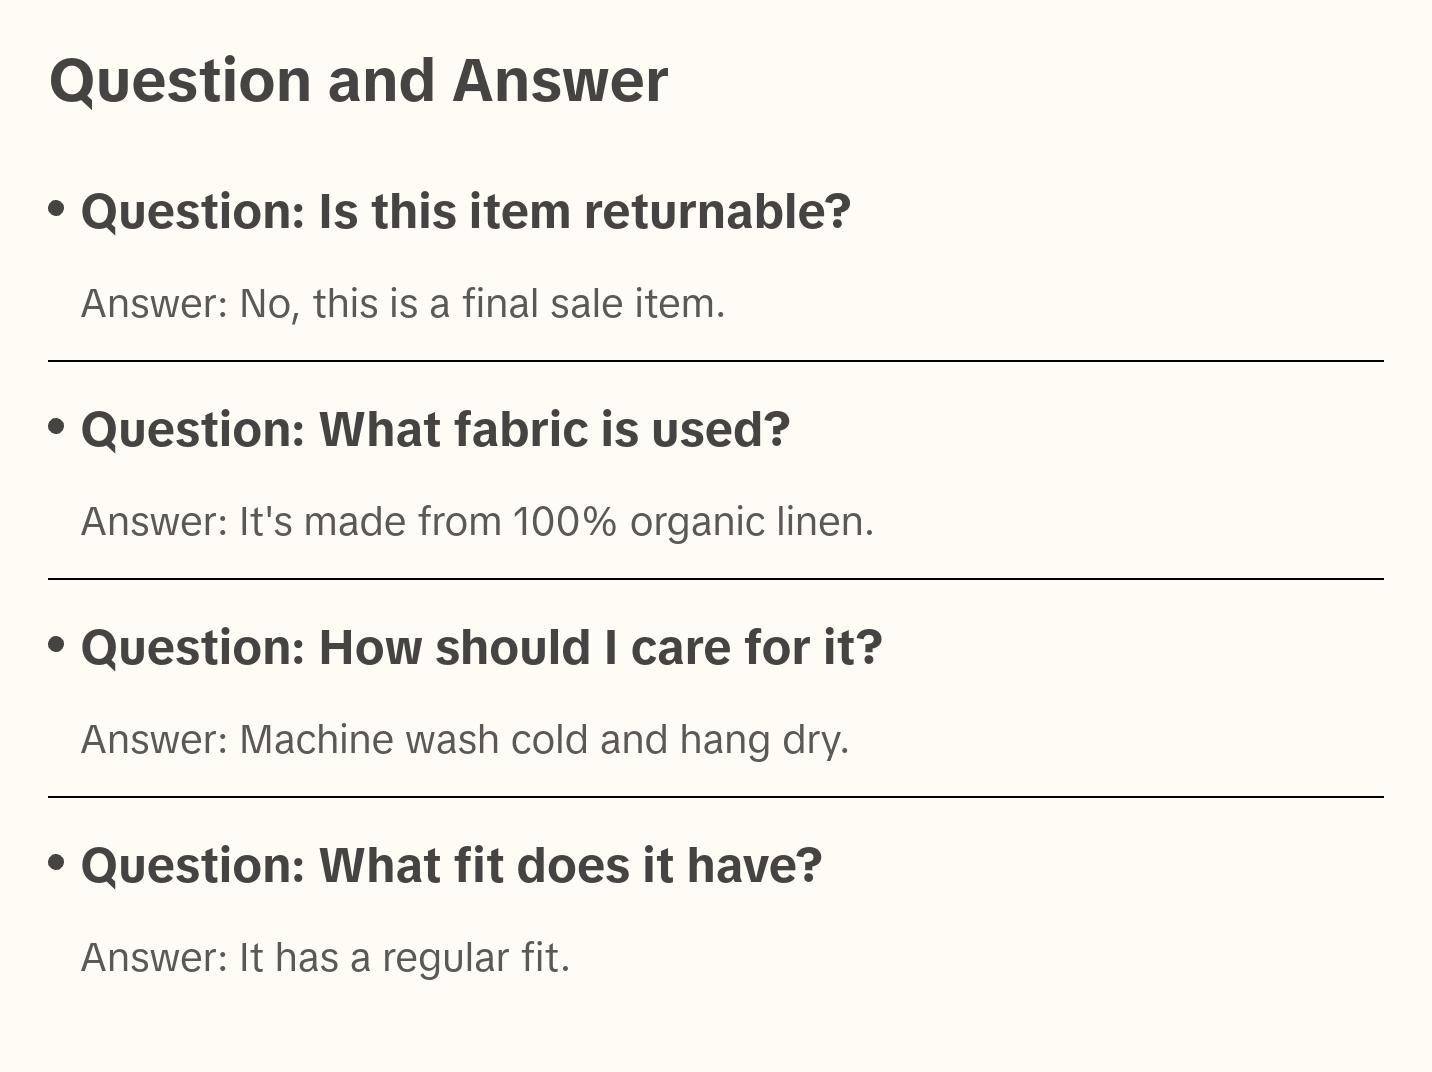Select the "Machine wash cold and hang dry" answer
Image resolution: width=1432 pixels, height=1072 pixels.
543,740
